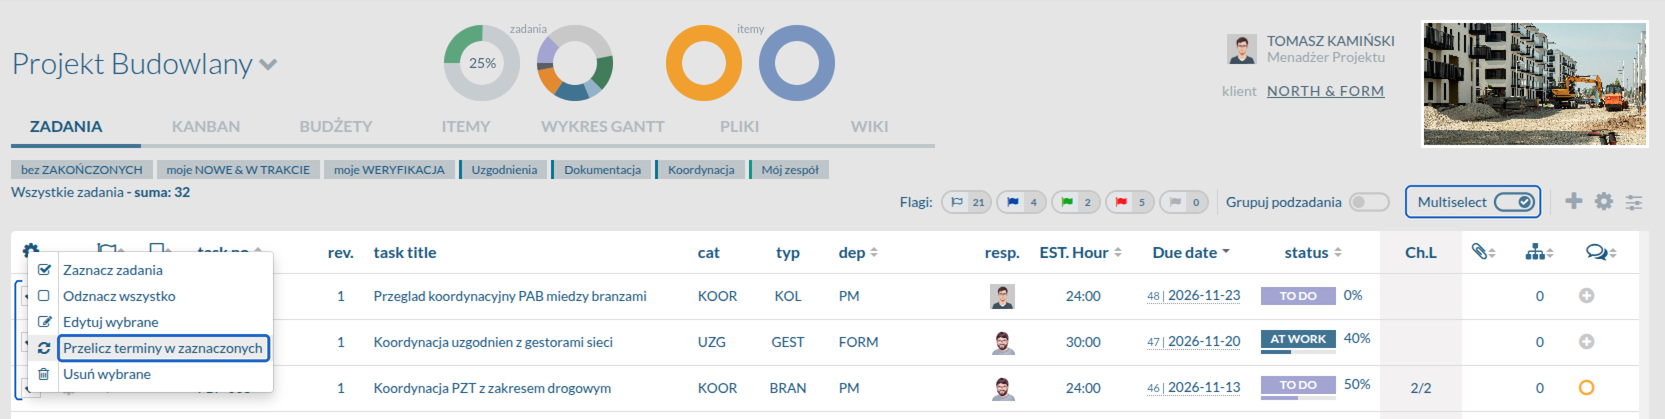Filter by blue flag with count 4
Screen dimensions: 1665x419
click(1022, 202)
